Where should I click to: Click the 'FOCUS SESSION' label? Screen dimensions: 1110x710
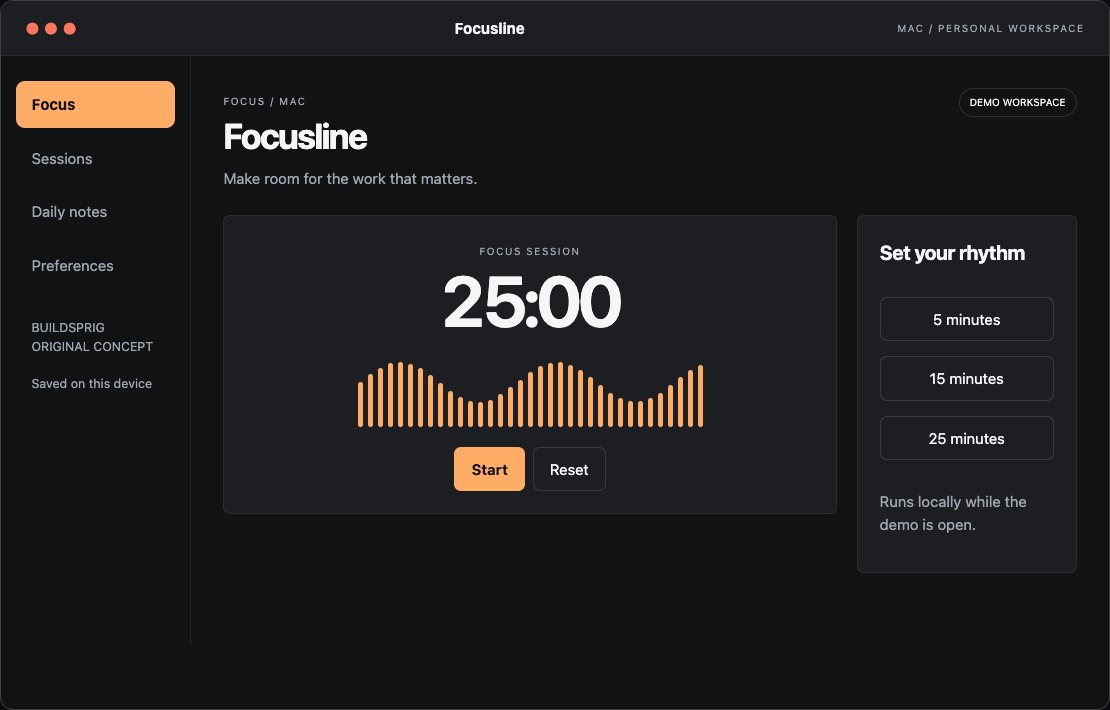[530, 251]
